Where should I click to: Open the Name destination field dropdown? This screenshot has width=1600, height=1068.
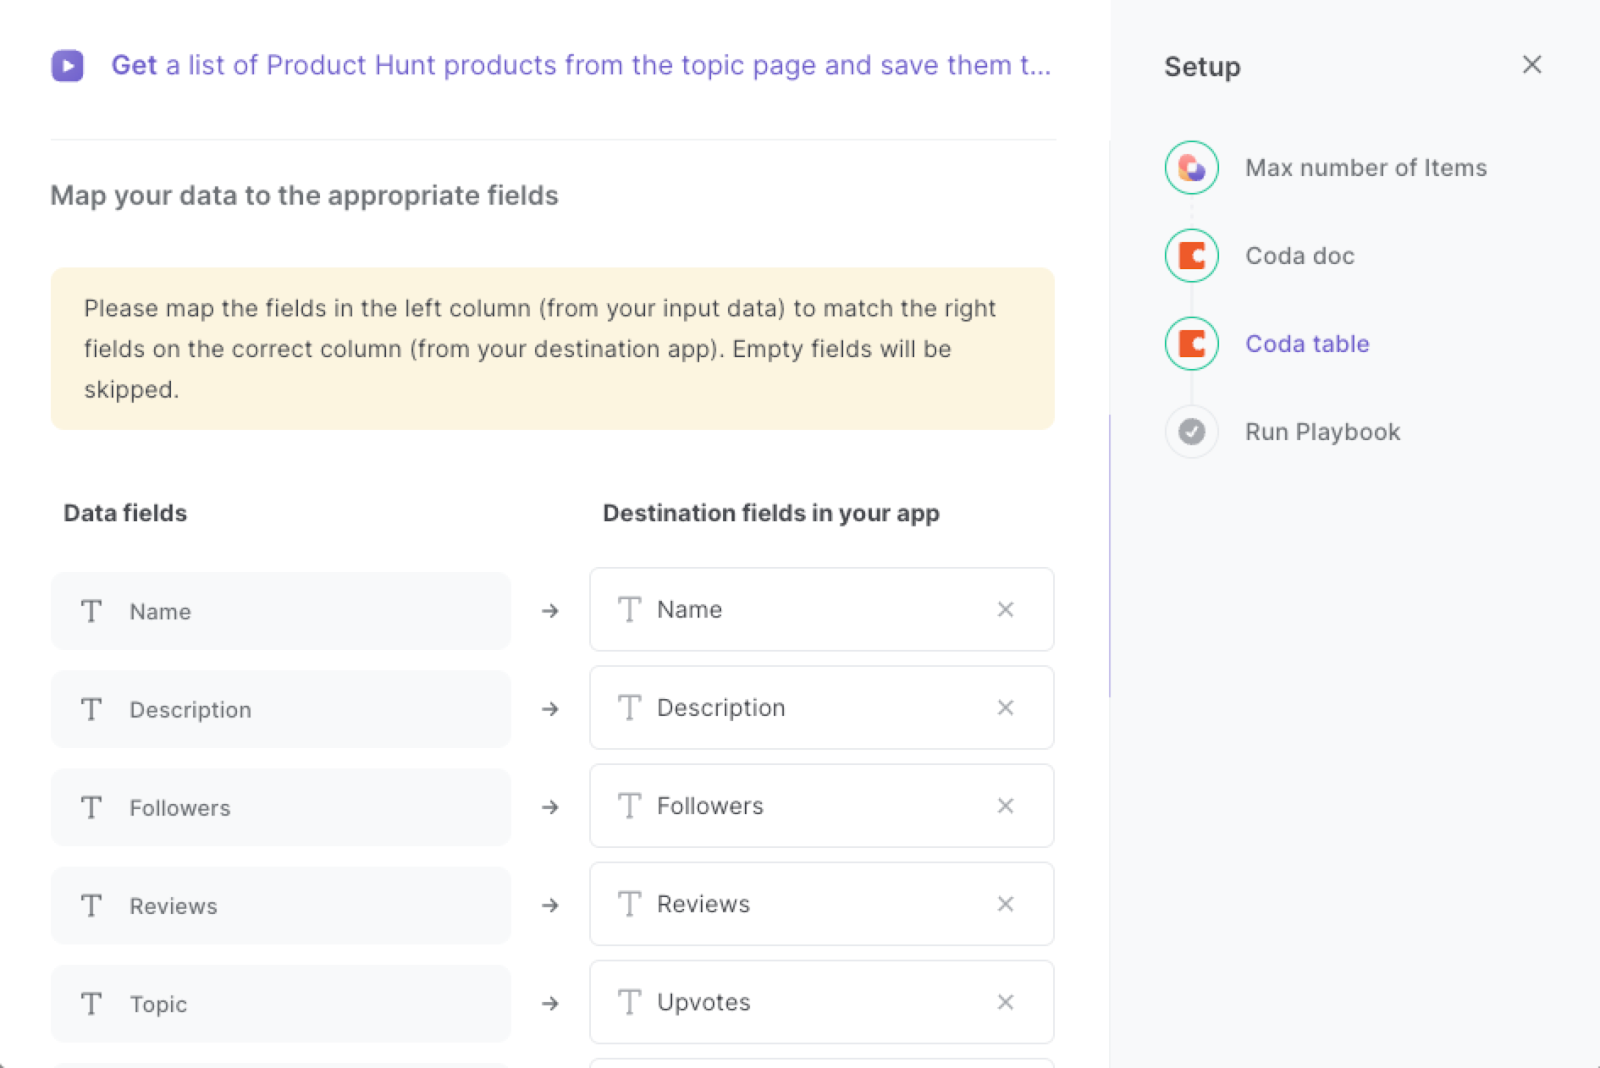(822, 609)
